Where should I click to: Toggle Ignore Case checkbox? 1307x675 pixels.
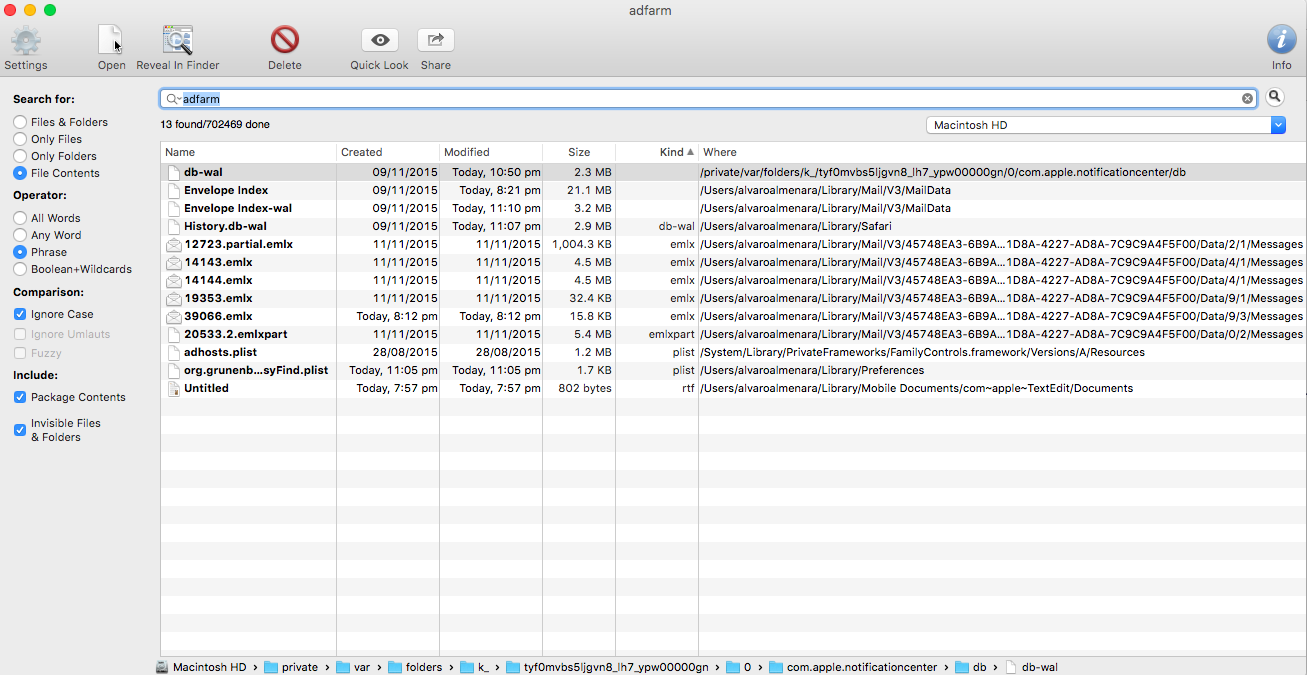(20, 314)
